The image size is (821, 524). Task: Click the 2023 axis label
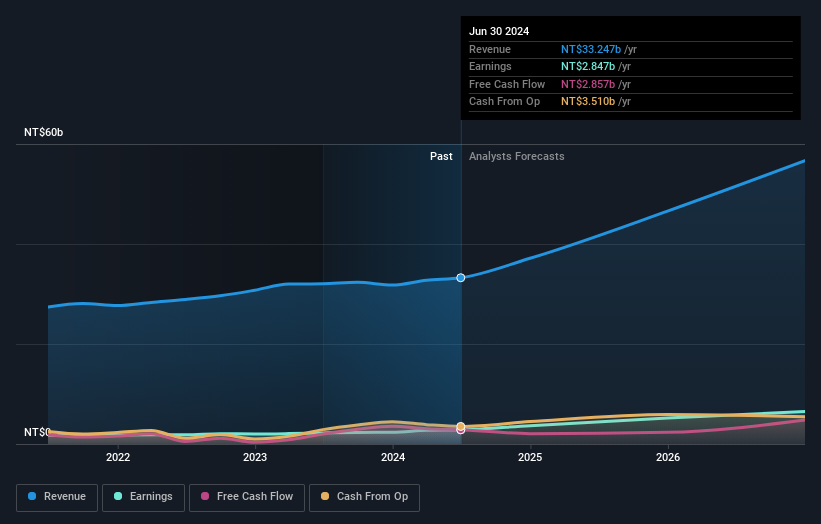[x=255, y=458]
